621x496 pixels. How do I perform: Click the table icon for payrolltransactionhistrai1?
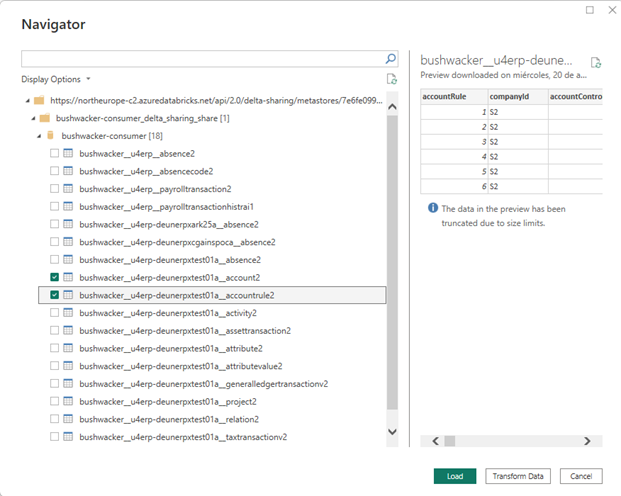coord(68,206)
